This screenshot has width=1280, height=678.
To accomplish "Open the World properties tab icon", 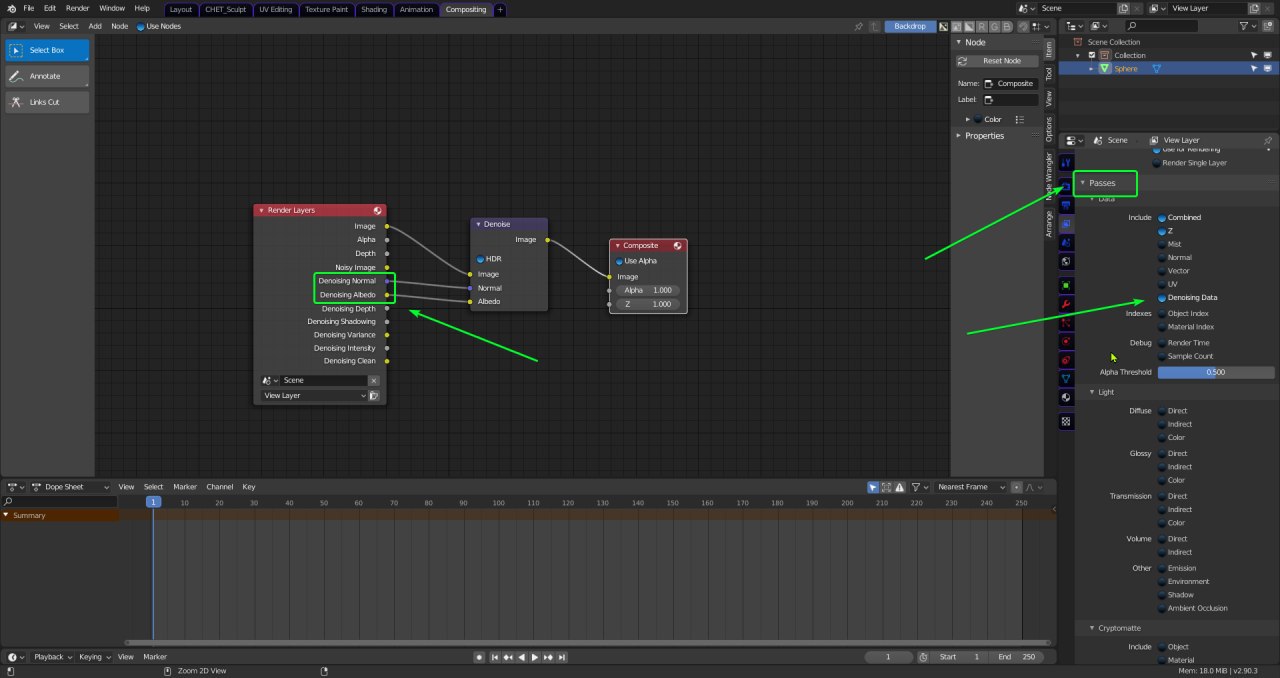I will coord(1066,261).
